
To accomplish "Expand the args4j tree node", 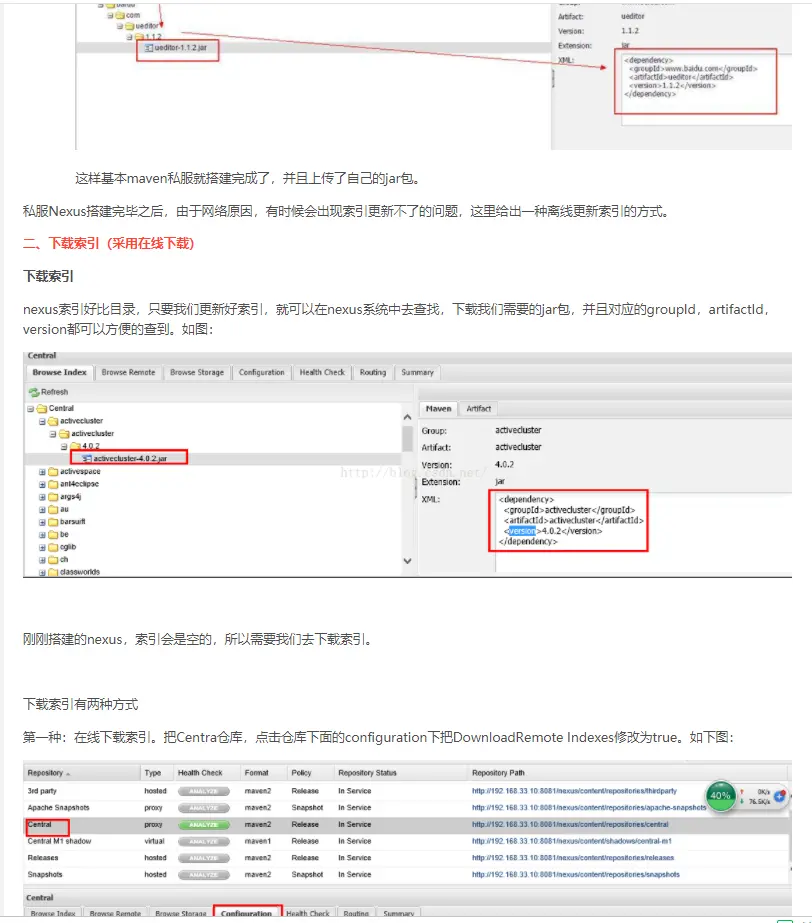I will pyautogui.click(x=42, y=497).
